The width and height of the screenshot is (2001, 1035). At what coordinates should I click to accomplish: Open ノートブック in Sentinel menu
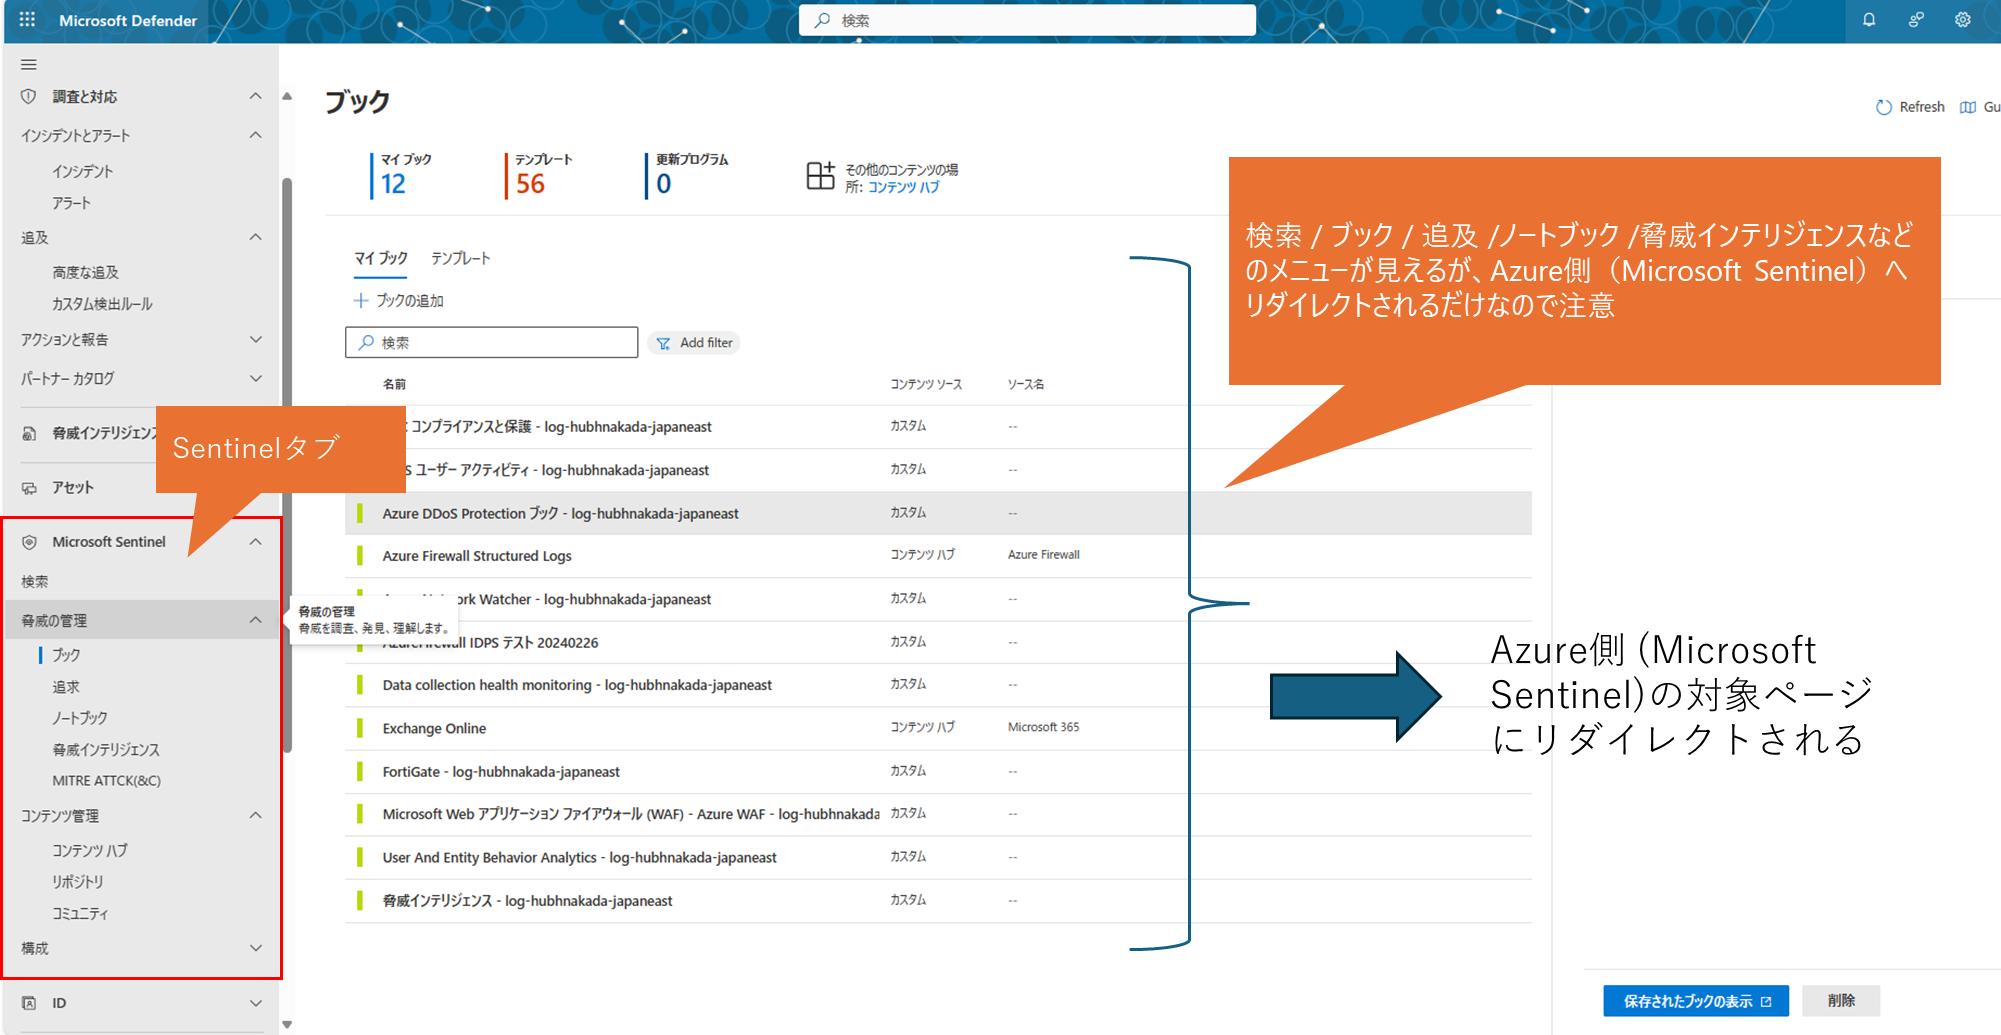point(80,718)
